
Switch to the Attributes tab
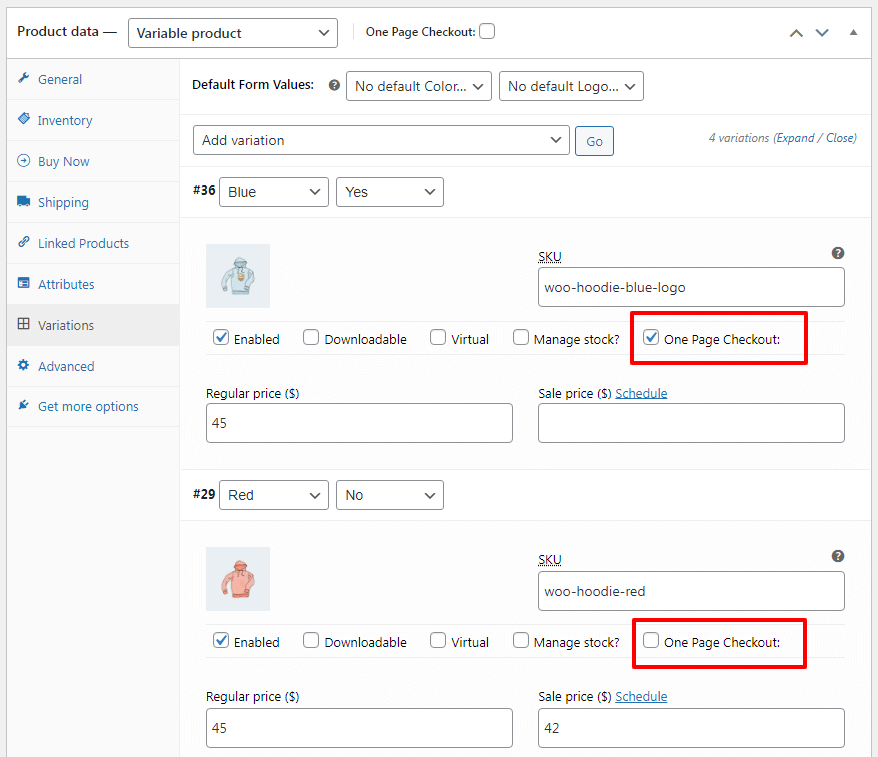pos(66,284)
